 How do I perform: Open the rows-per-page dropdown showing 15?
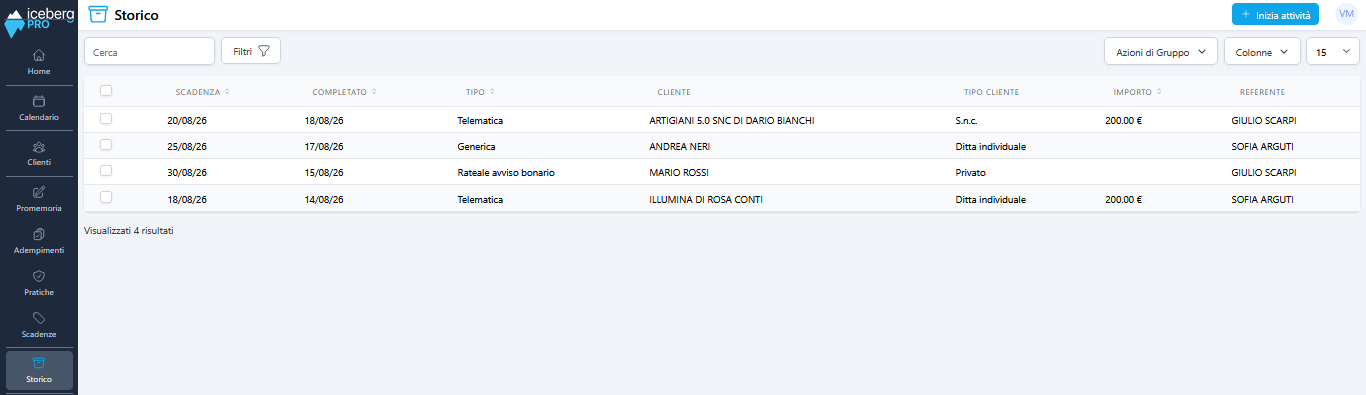pos(1333,51)
